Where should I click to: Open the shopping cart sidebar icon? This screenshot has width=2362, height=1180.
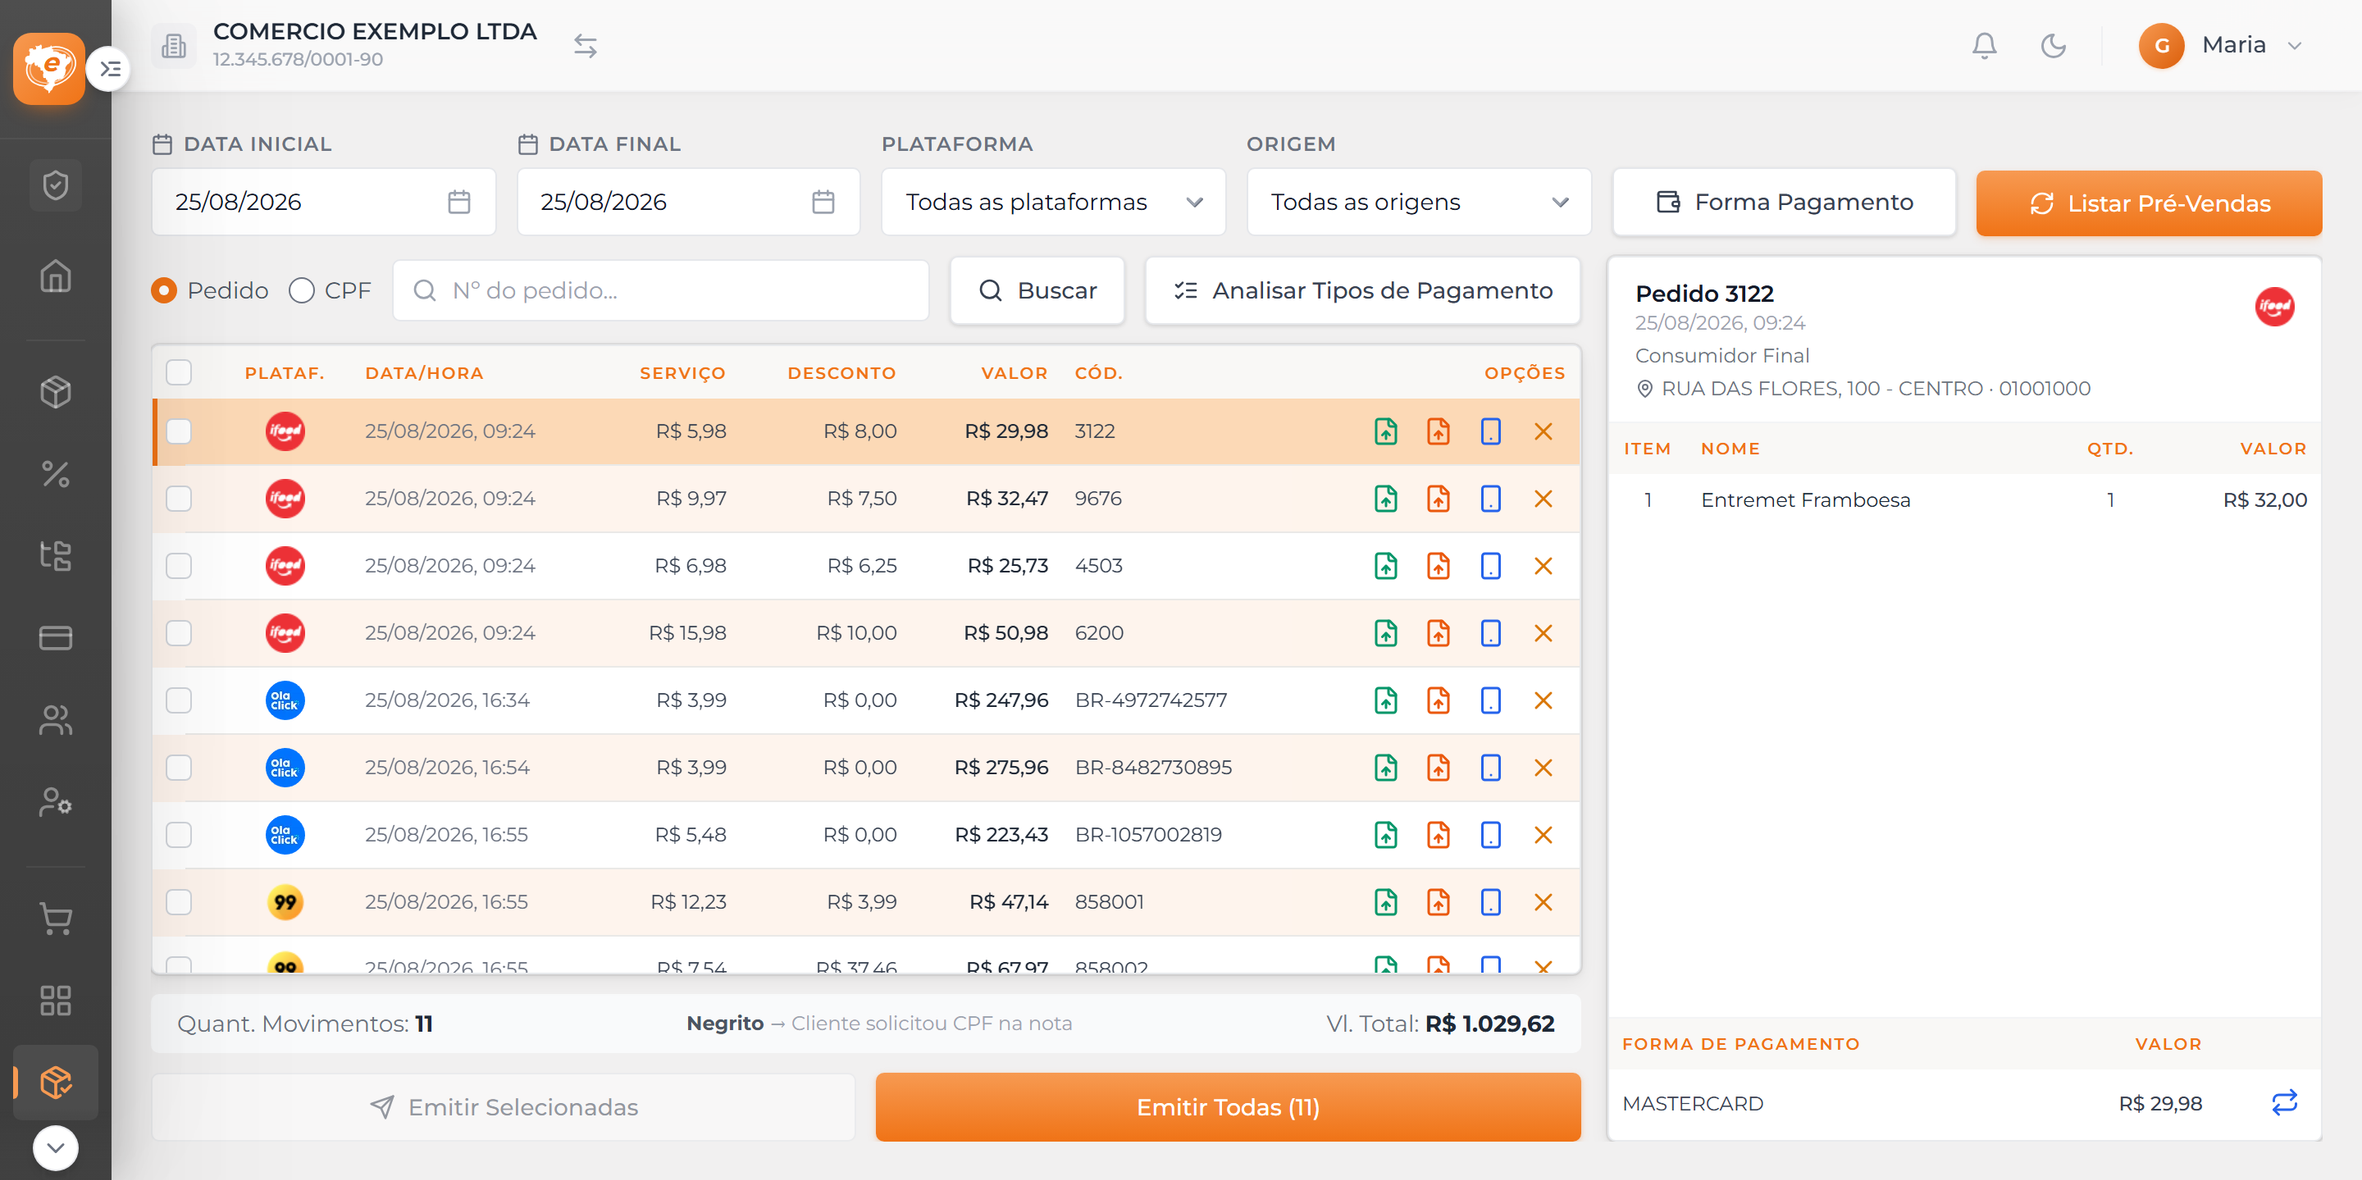click(55, 919)
